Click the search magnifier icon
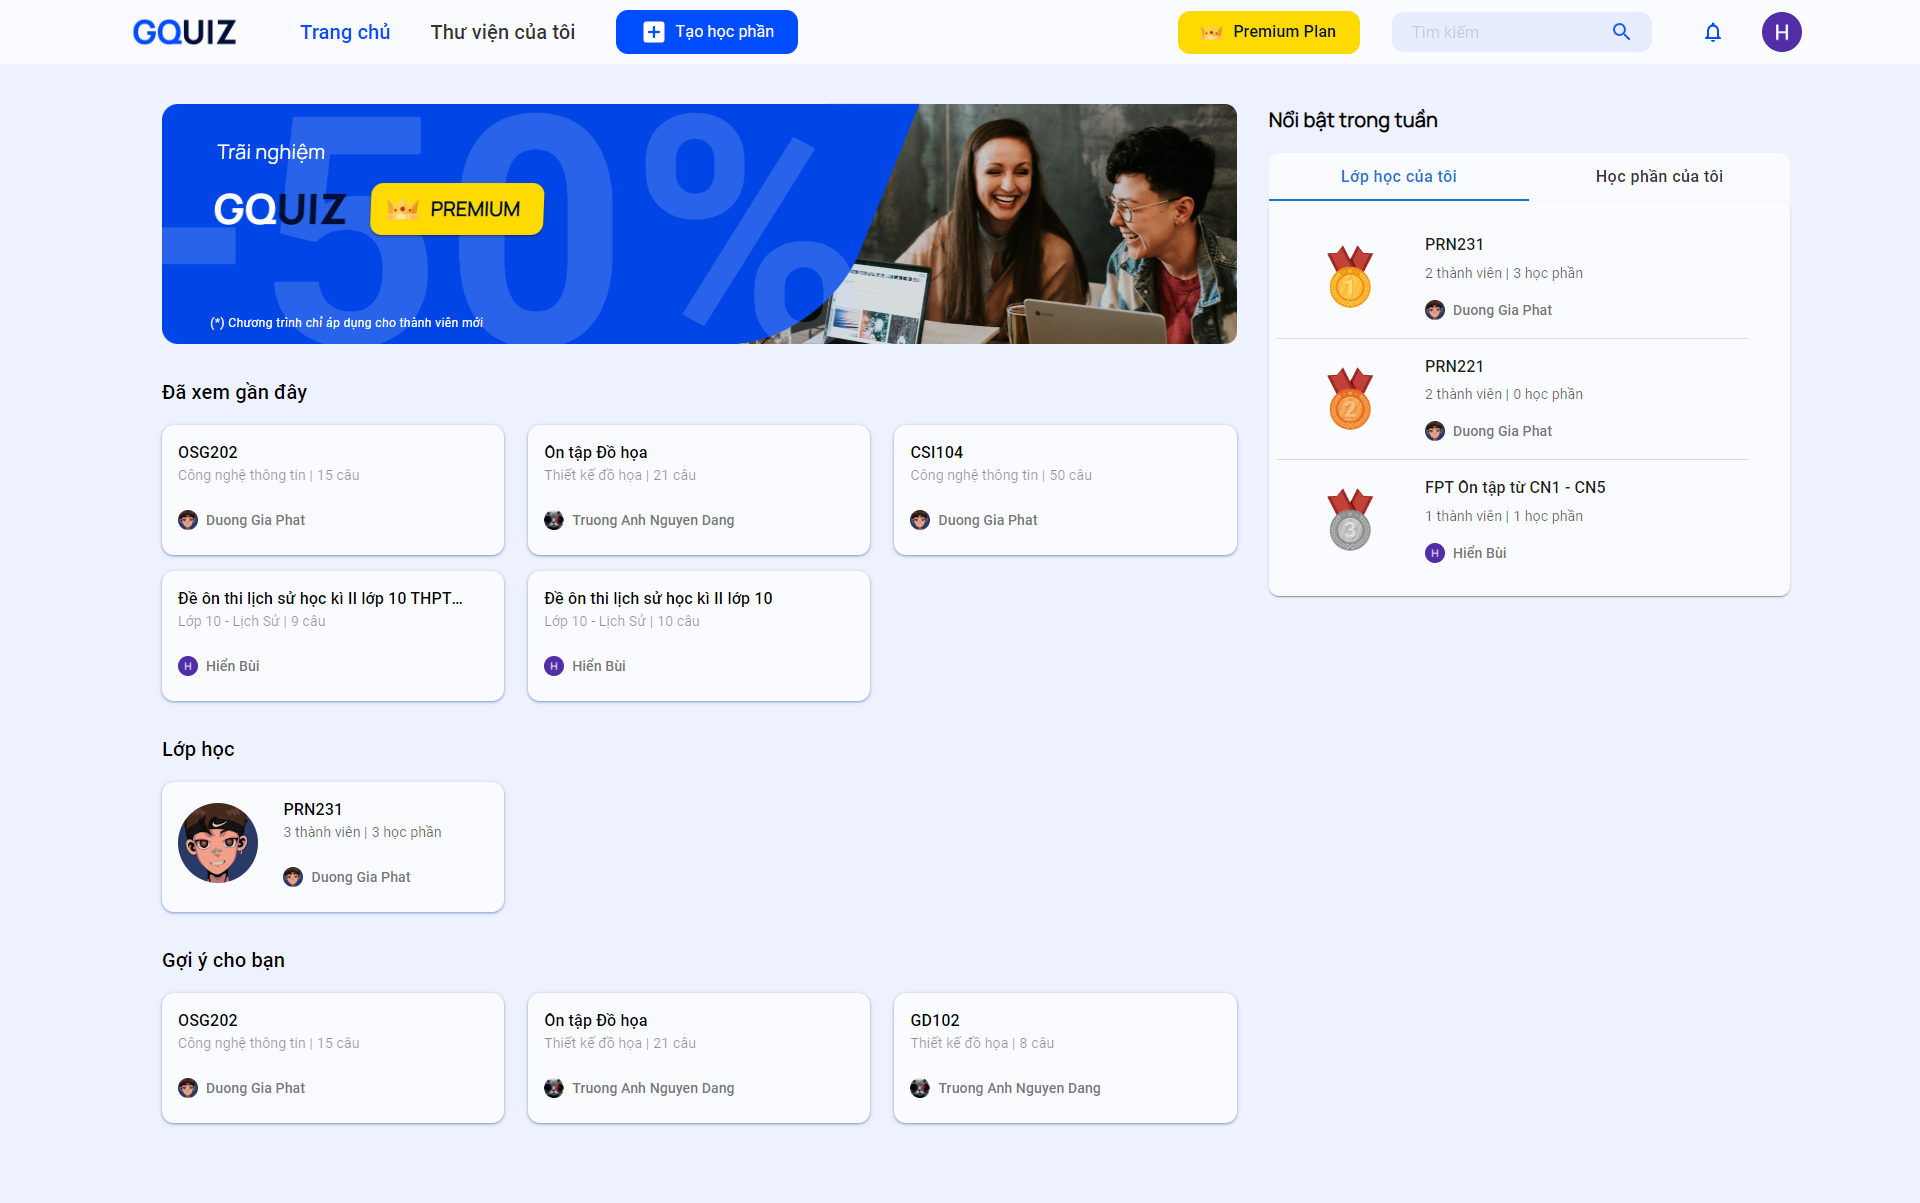This screenshot has height=1203, width=1920. 1621,32
